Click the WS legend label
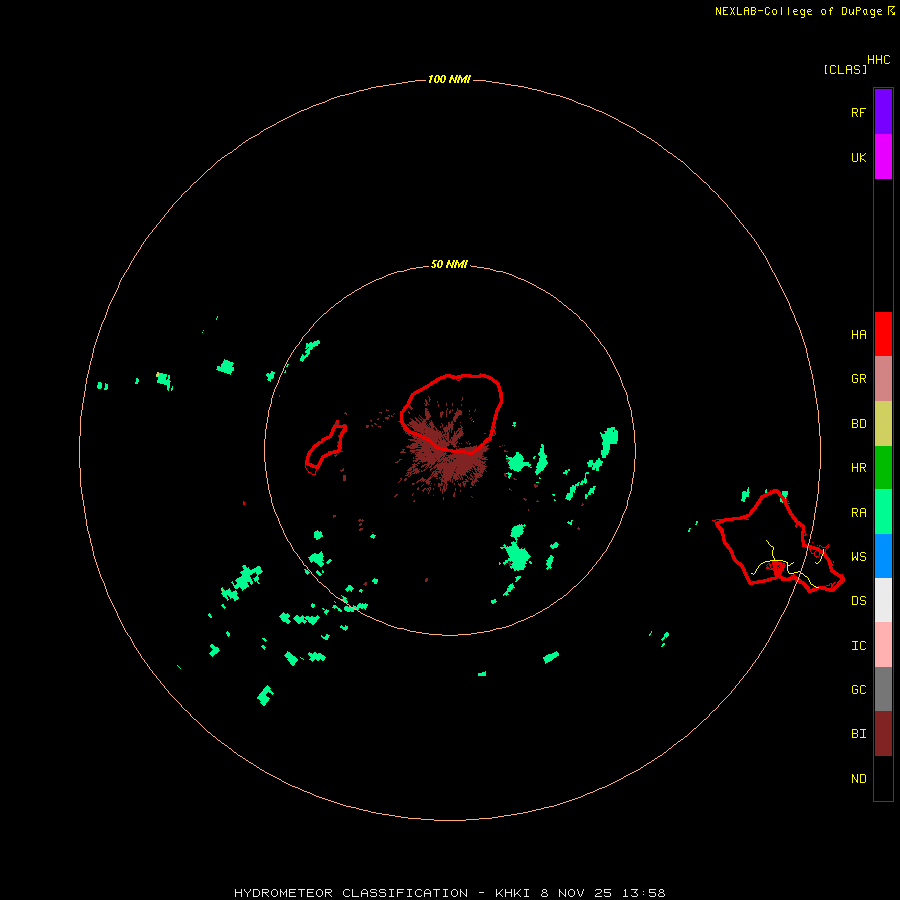This screenshot has width=900, height=900. click(858, 557)
